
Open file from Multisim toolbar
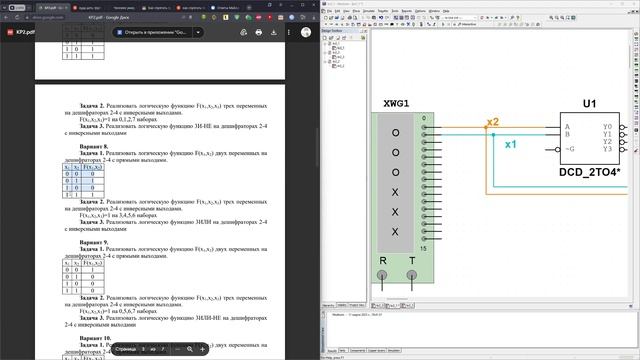point(331,18)
